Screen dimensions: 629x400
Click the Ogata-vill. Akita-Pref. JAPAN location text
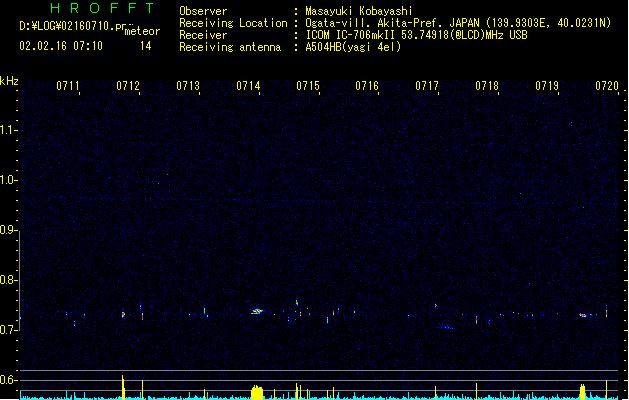(x=392, y=23)
